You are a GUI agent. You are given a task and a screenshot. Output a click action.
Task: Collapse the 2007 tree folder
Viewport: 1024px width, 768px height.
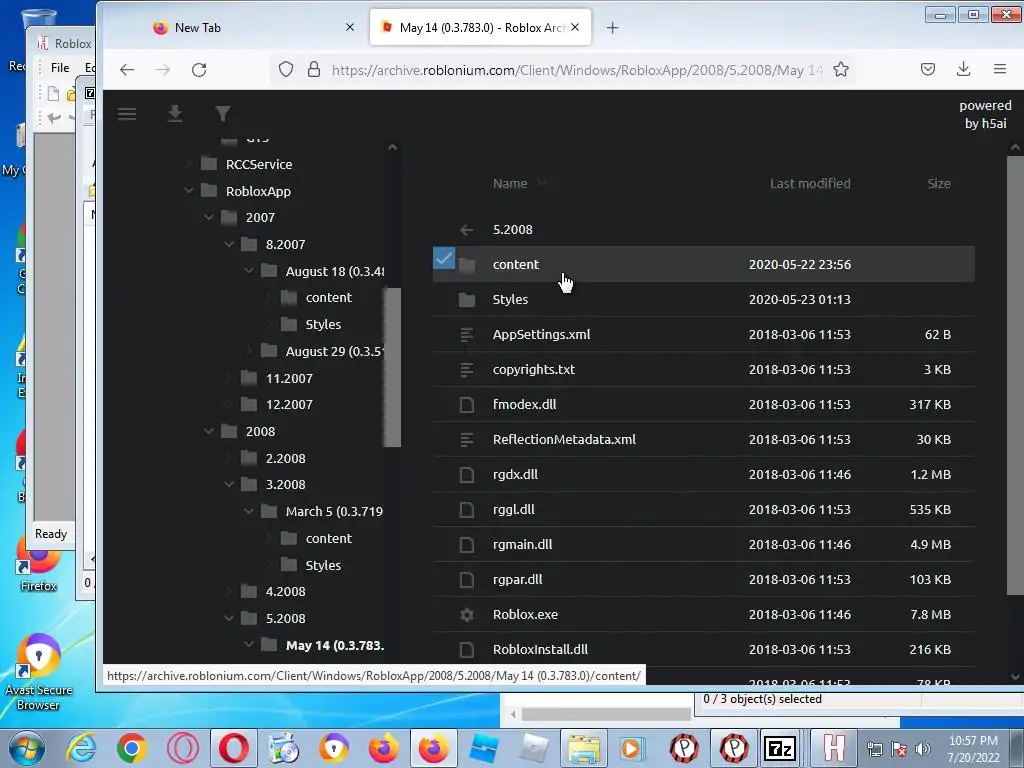point(209,217)
